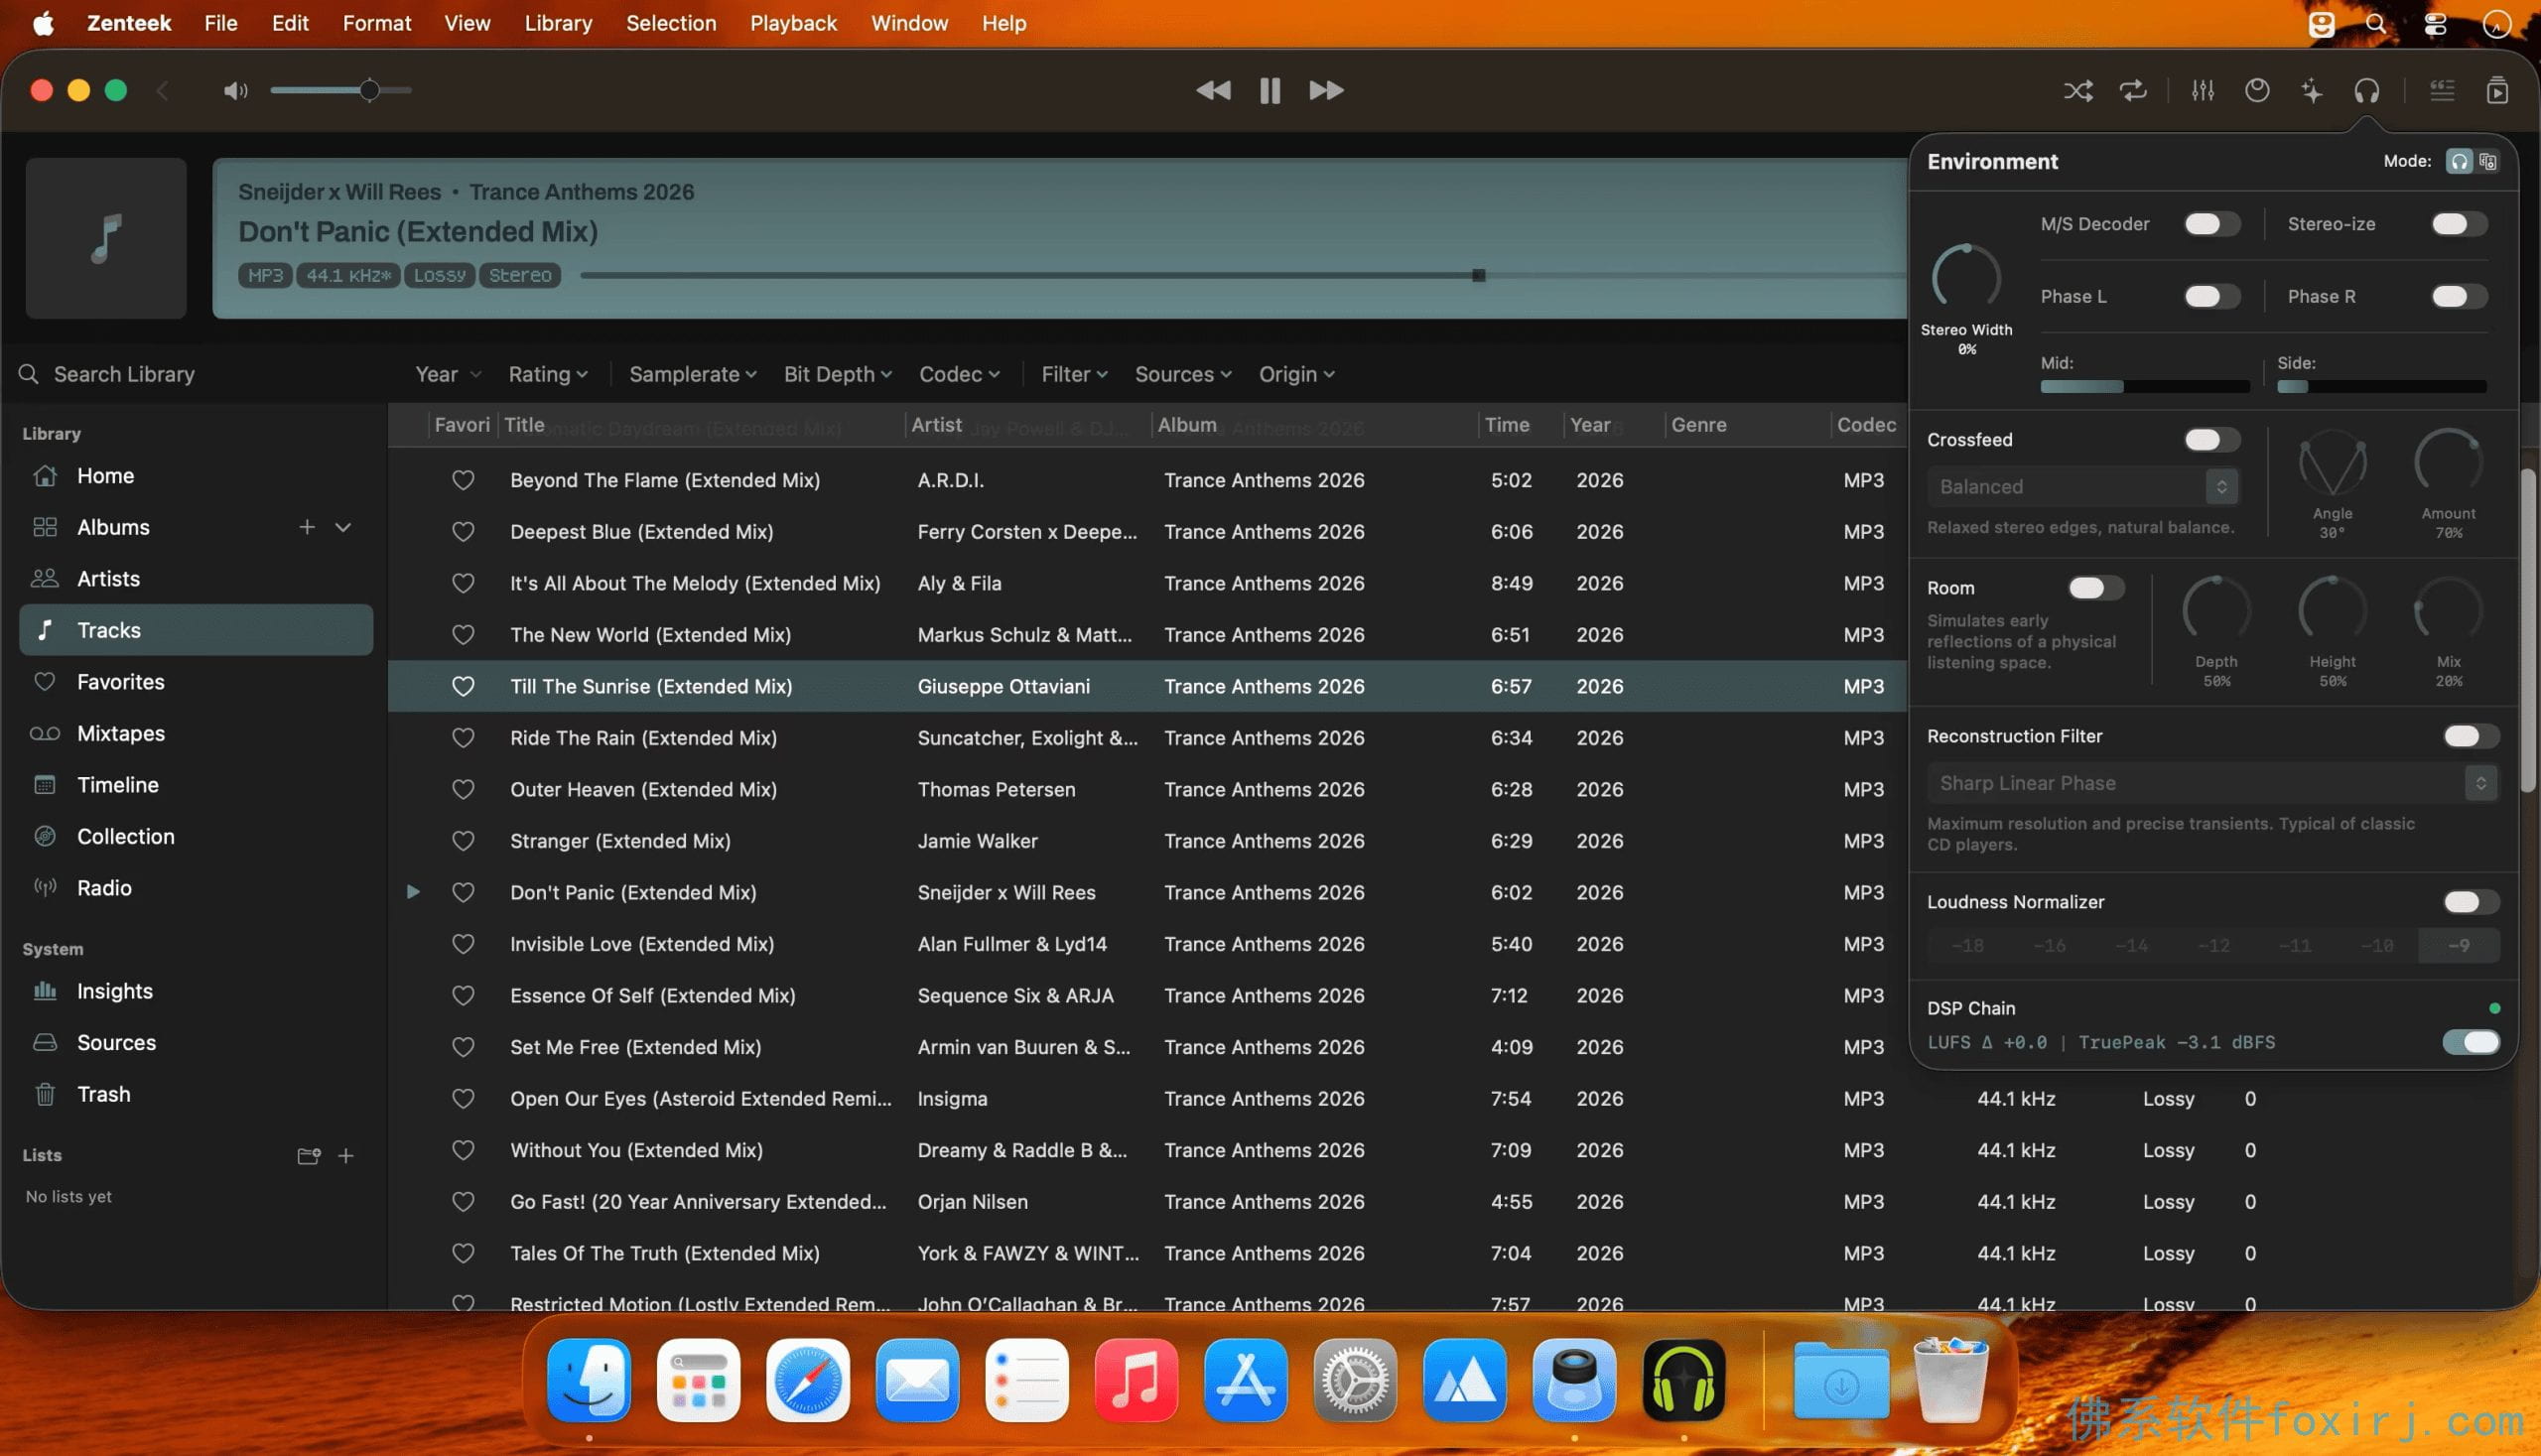
Task: Open the Codec filter dropdown
Action: pyautogui.click(x=959, y=374)
